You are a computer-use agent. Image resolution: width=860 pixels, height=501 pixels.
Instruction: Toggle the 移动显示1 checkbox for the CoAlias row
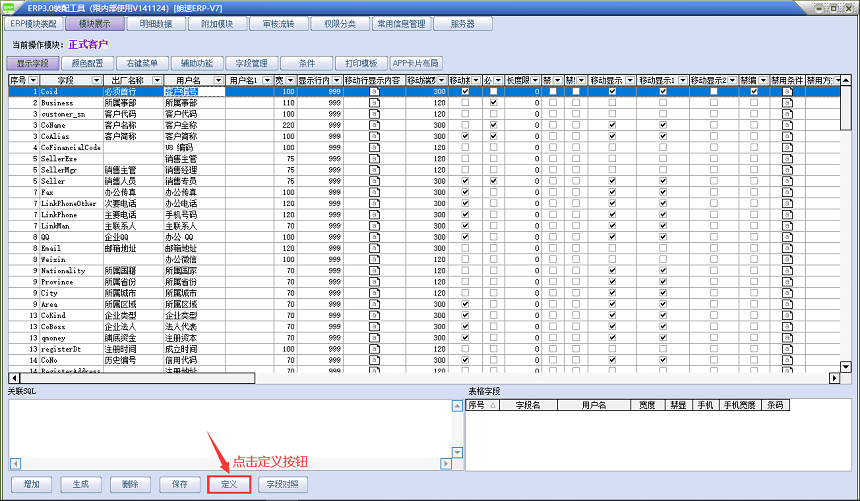click(662, 136)
